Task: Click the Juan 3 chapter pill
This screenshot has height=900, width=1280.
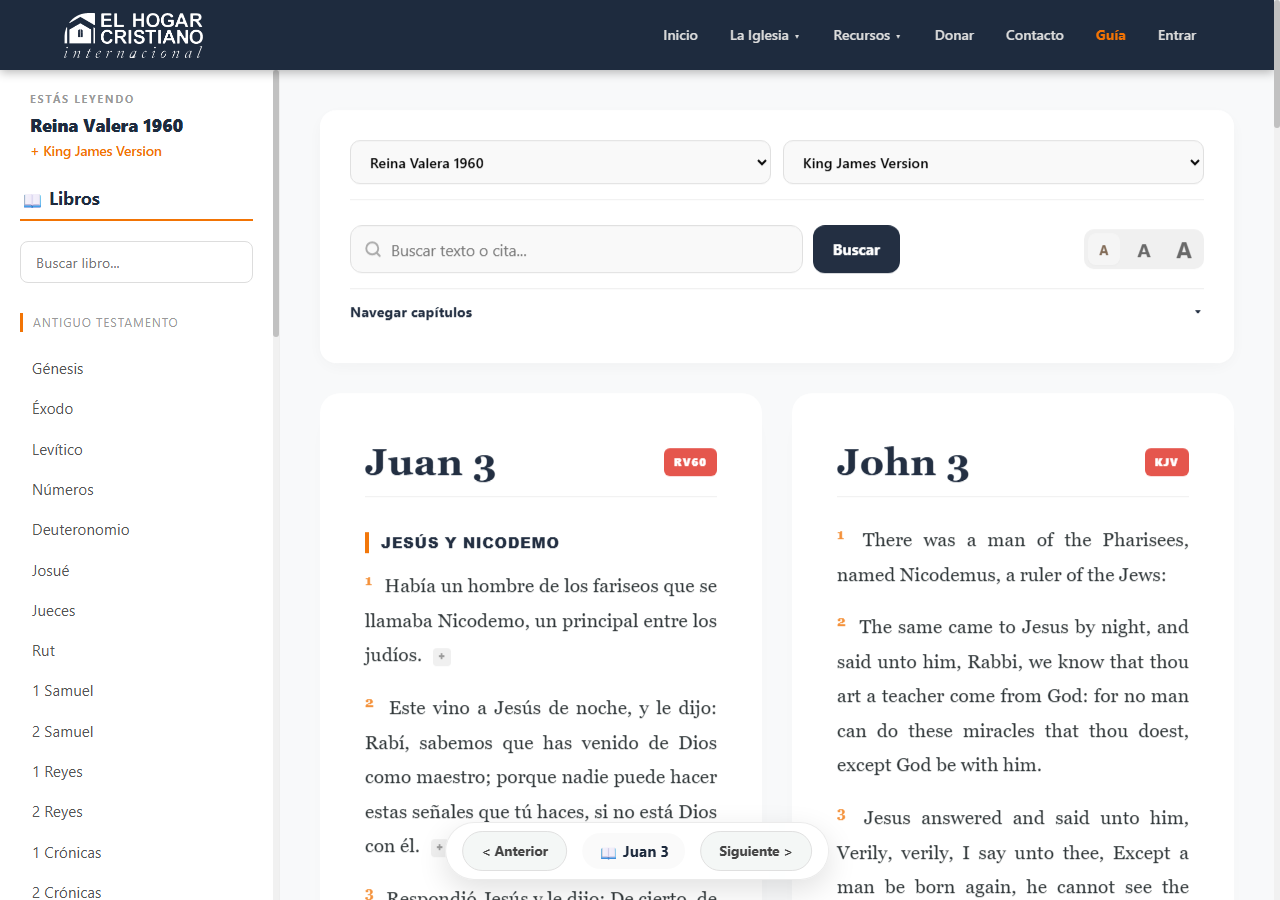Action: click(634, 852)
